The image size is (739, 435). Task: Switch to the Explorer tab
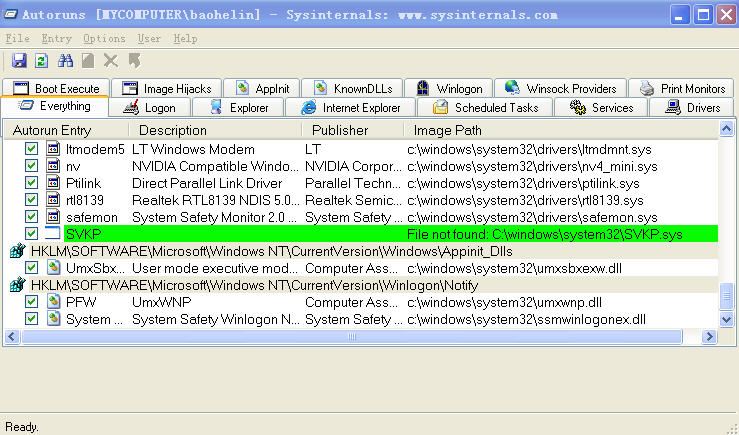238,107
